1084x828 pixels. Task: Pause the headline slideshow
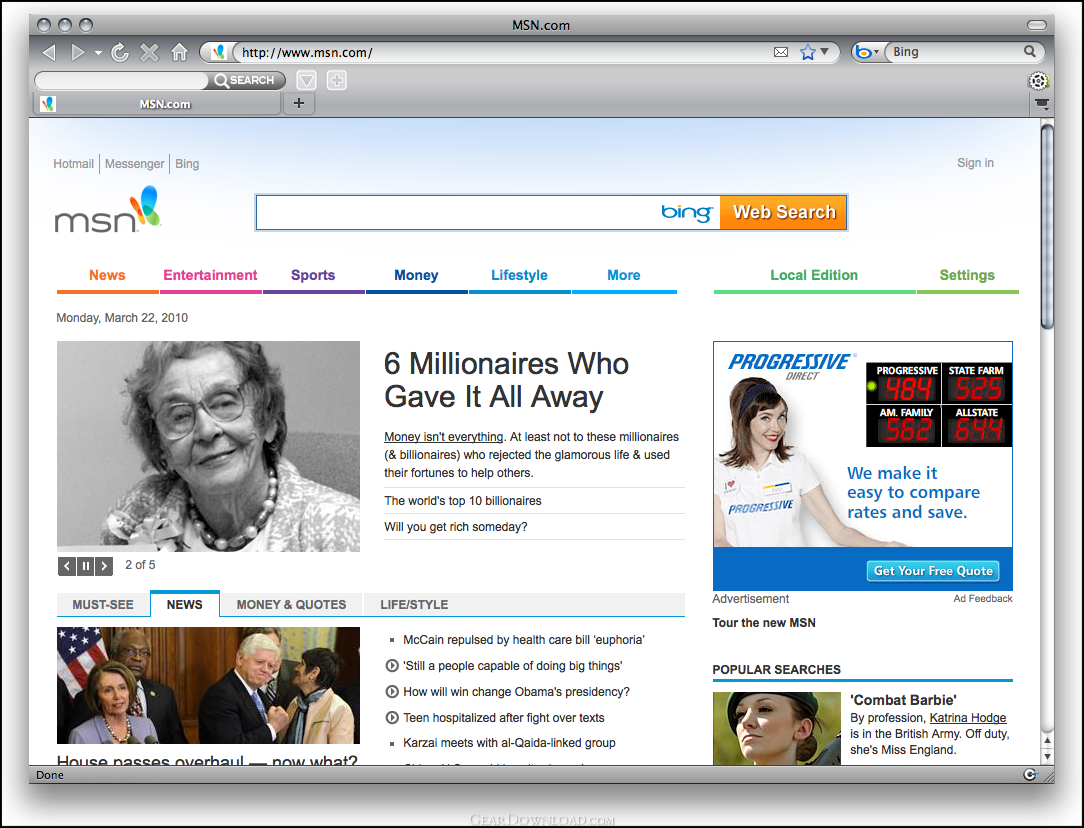[86, 567]
